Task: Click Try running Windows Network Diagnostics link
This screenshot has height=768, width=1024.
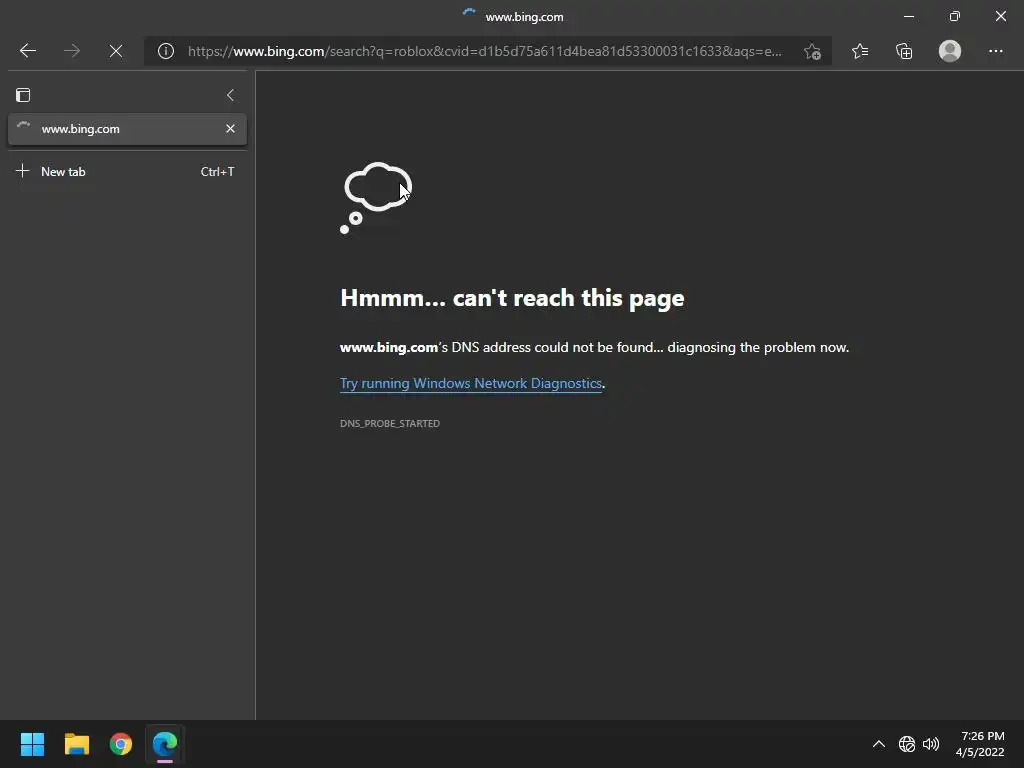Action: (x=471, y=383)
